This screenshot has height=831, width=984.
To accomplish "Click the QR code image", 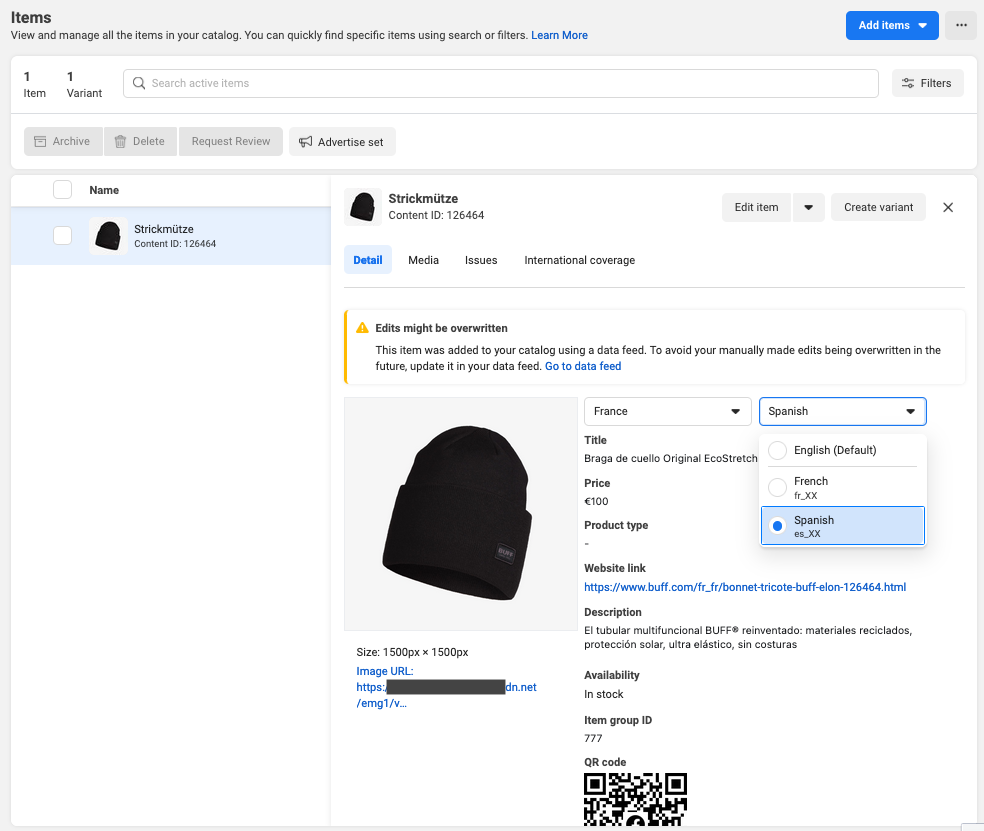I will (x=635, y=798).
